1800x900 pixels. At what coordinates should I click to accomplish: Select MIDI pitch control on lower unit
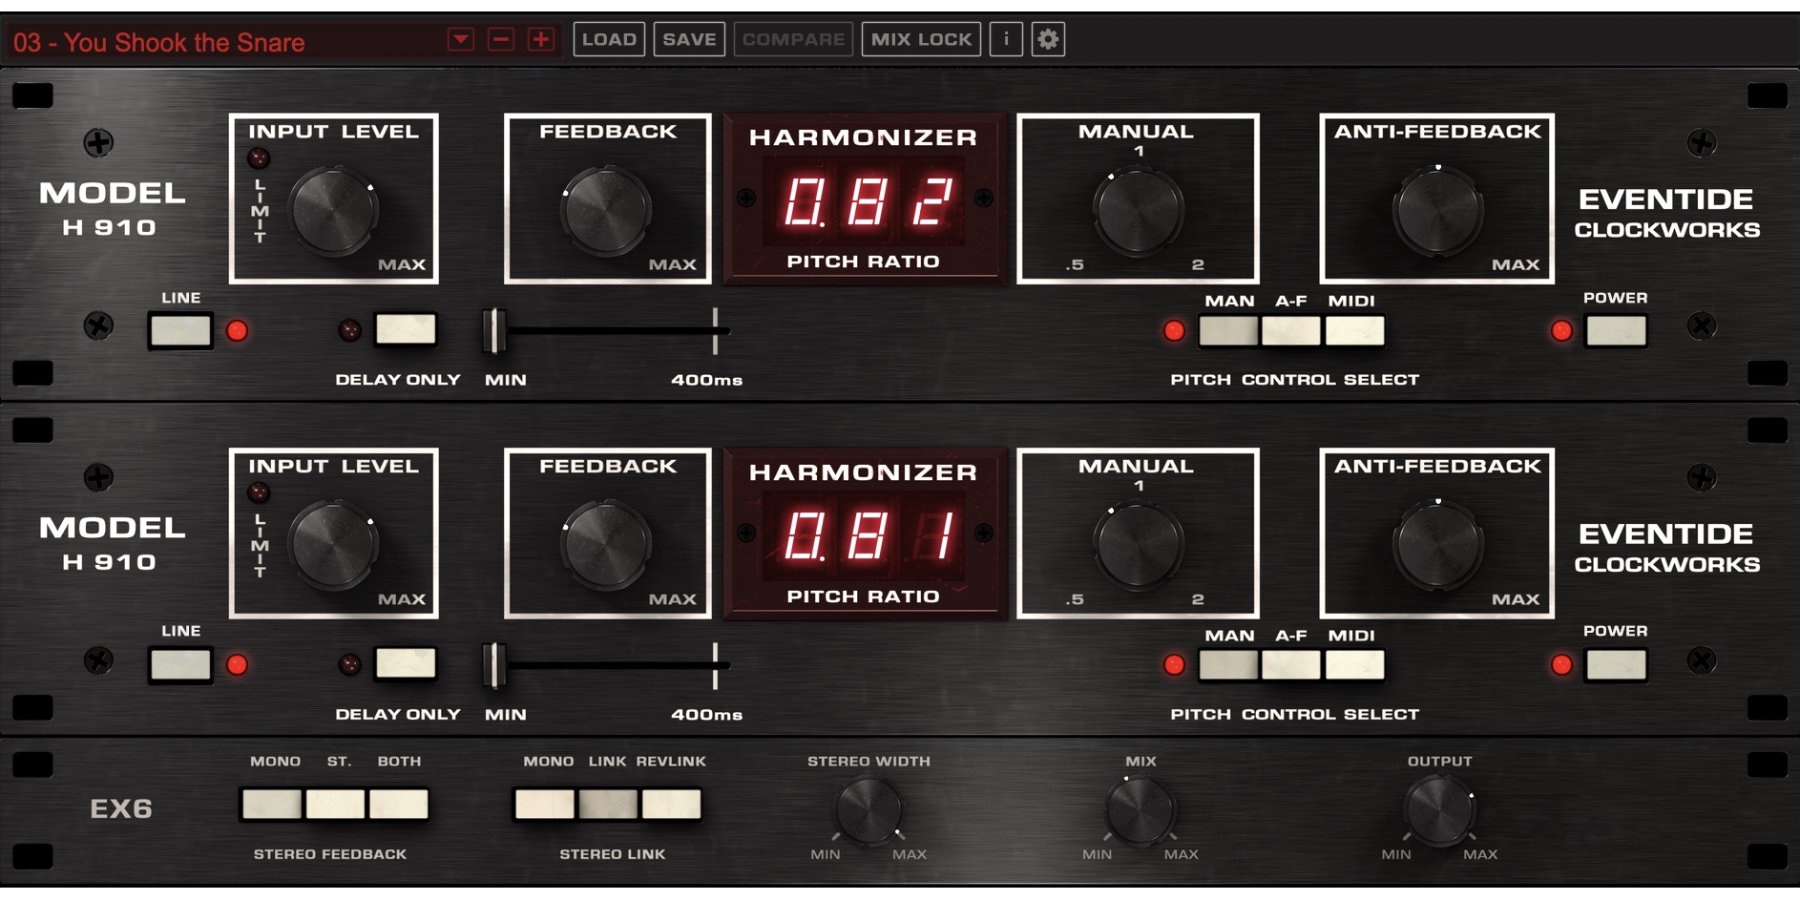pyautogui.click(x=1355, y=664)
